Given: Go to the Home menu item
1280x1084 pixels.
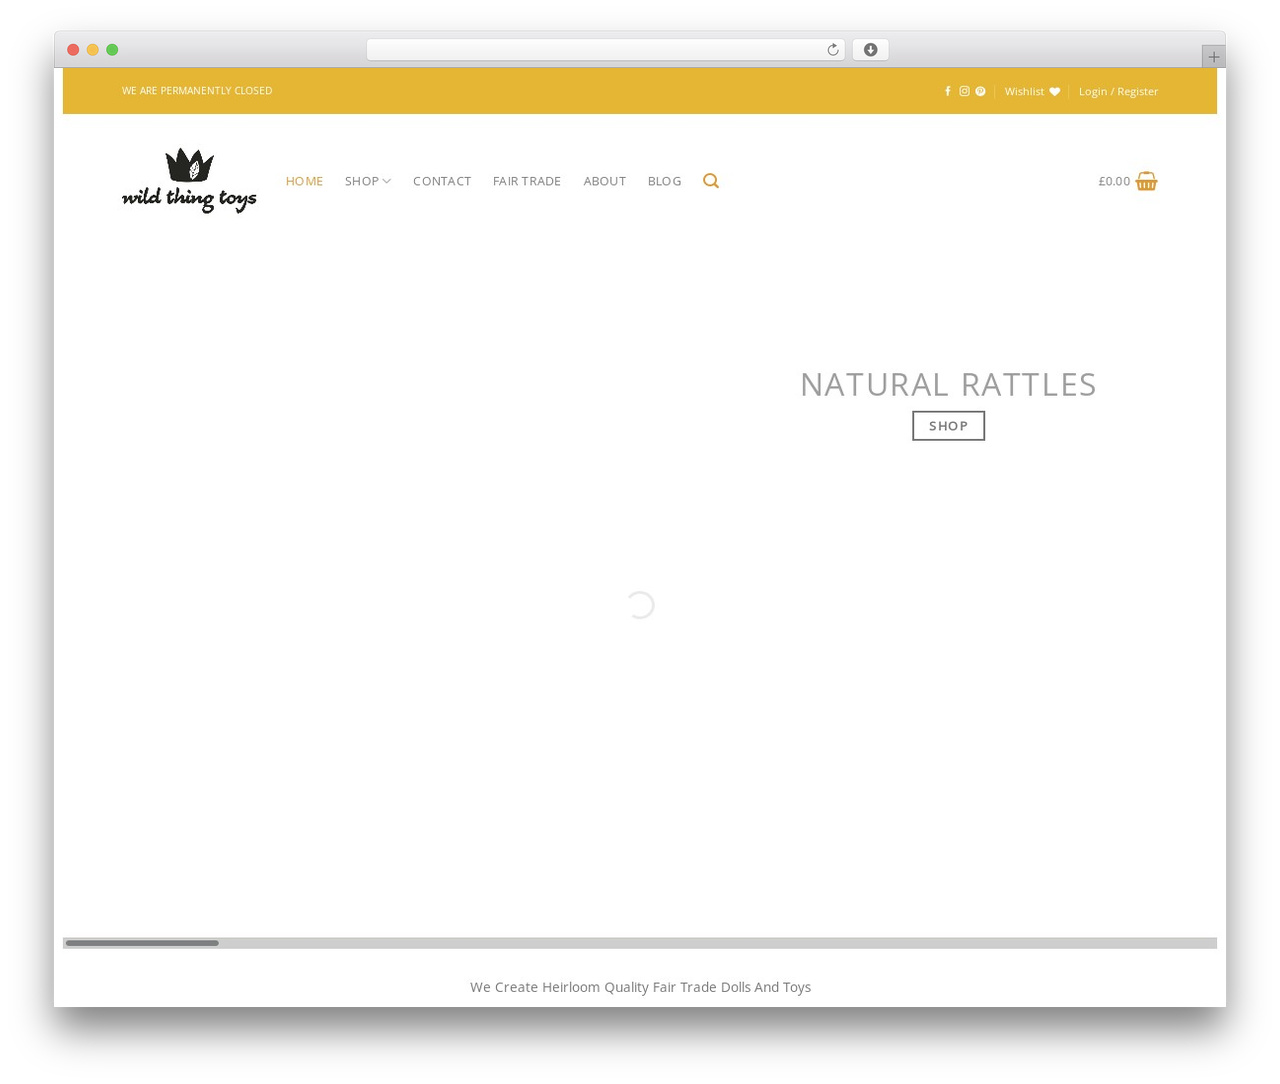Looking at the screenshot, I should coord(304,181).
